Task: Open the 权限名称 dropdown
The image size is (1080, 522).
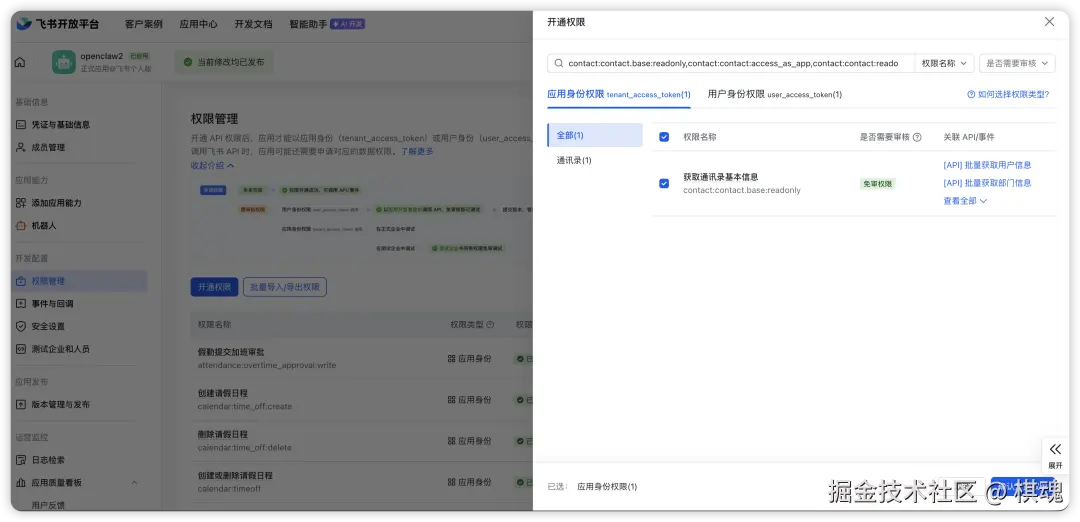Action: pos(944,63)
